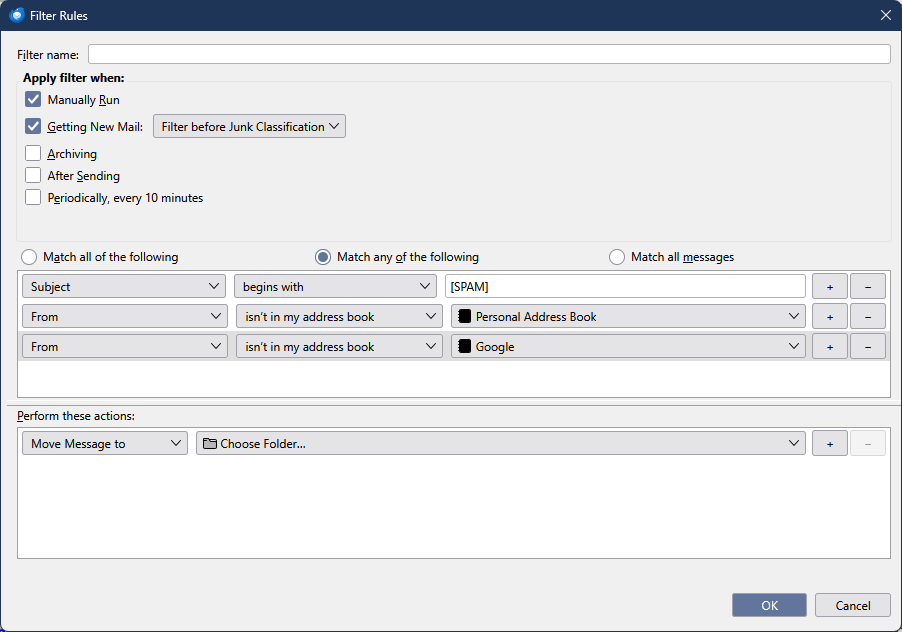Screen dimensions: 902x632
Task: Add another action with the plus button
Action: [829, 444]
